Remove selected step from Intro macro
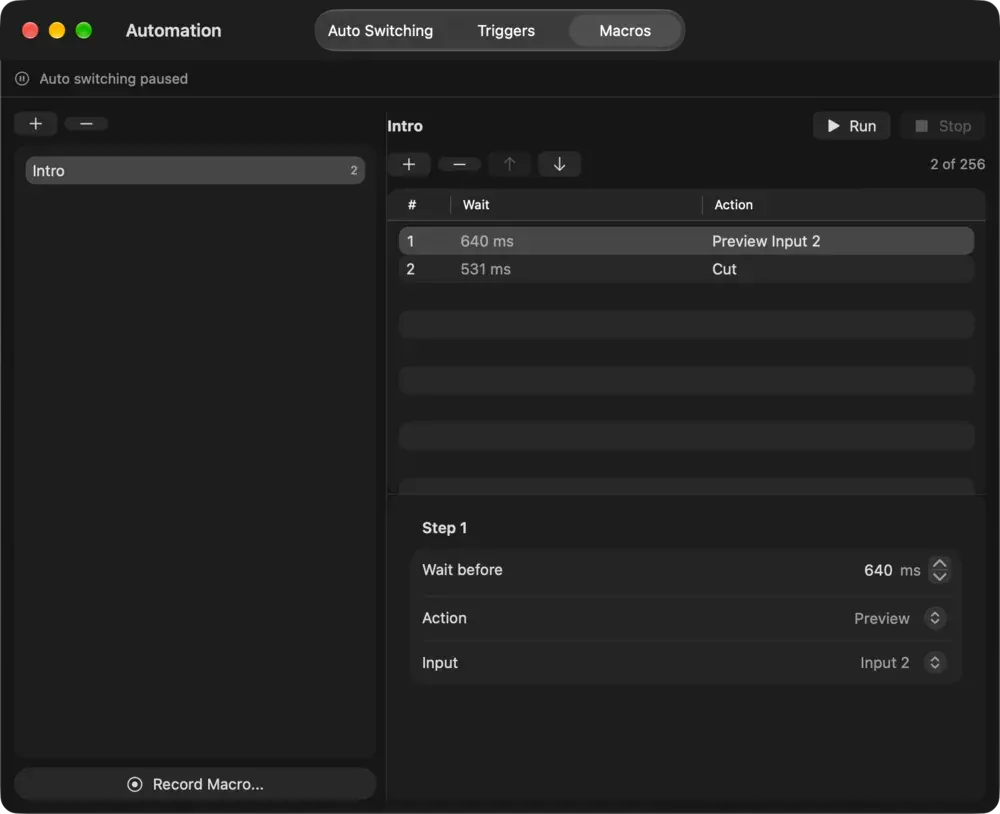1000x814 pixels. [459, 165]
